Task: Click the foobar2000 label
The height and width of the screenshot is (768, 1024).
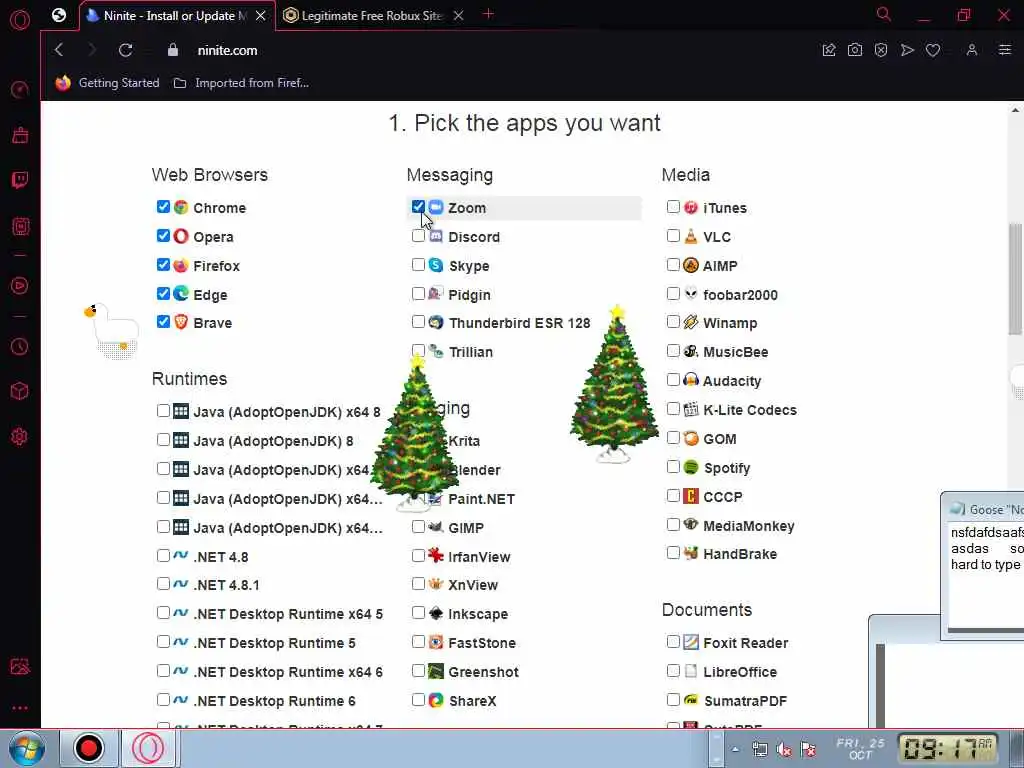Action: click(x=740, y=295)
